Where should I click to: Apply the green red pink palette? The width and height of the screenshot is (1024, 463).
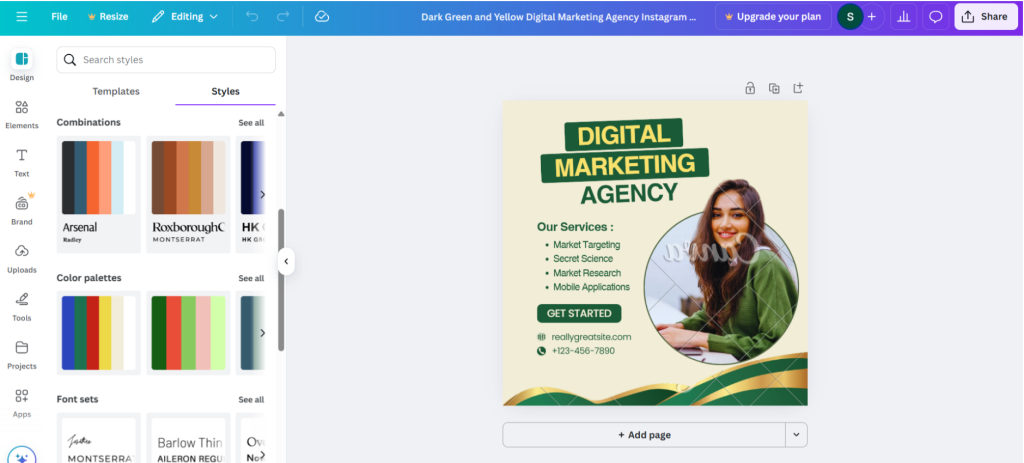[188, 333]
